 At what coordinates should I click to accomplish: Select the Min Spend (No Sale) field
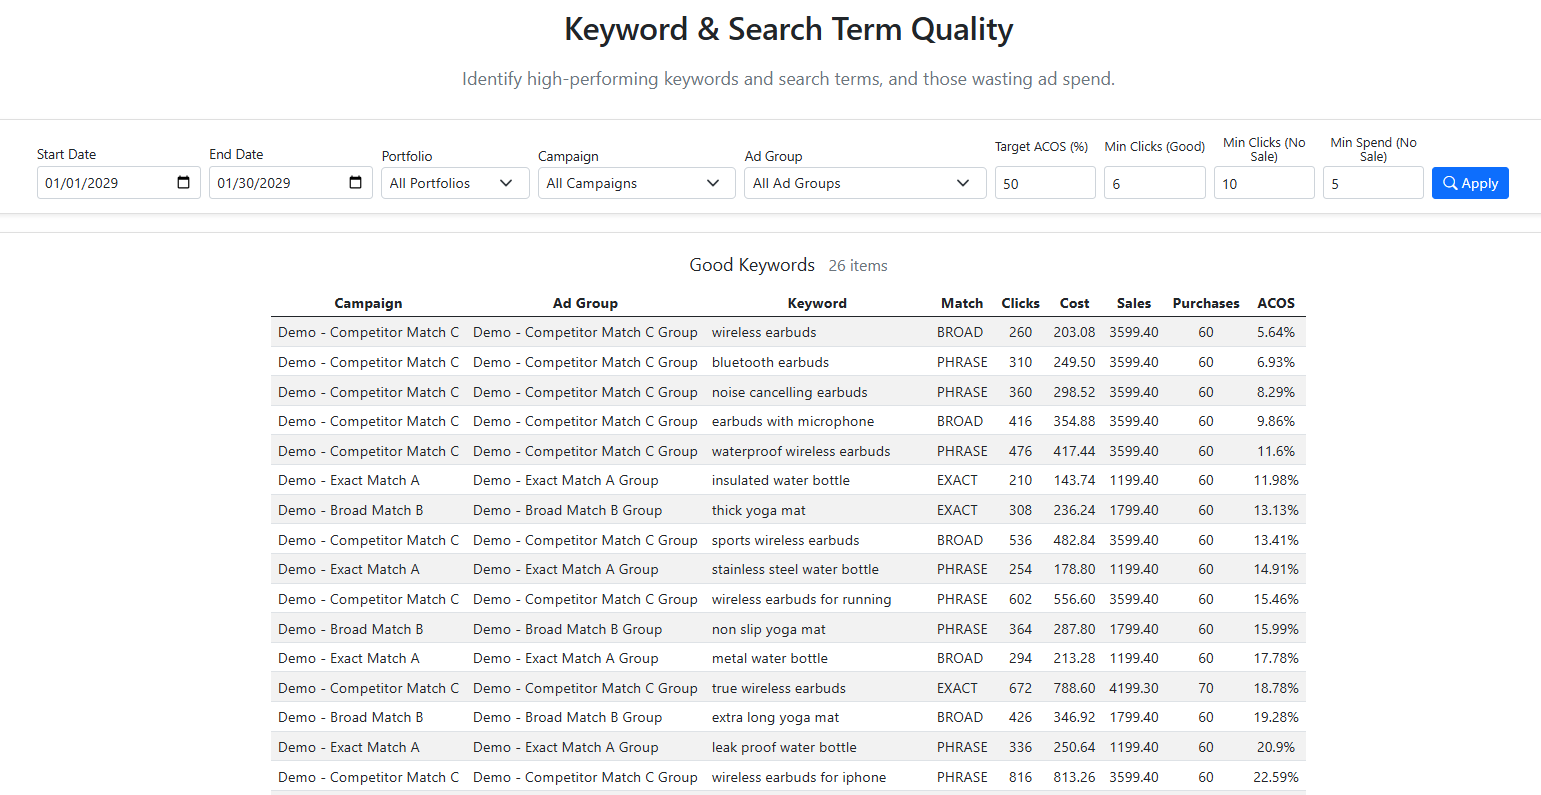point(1373,182)
